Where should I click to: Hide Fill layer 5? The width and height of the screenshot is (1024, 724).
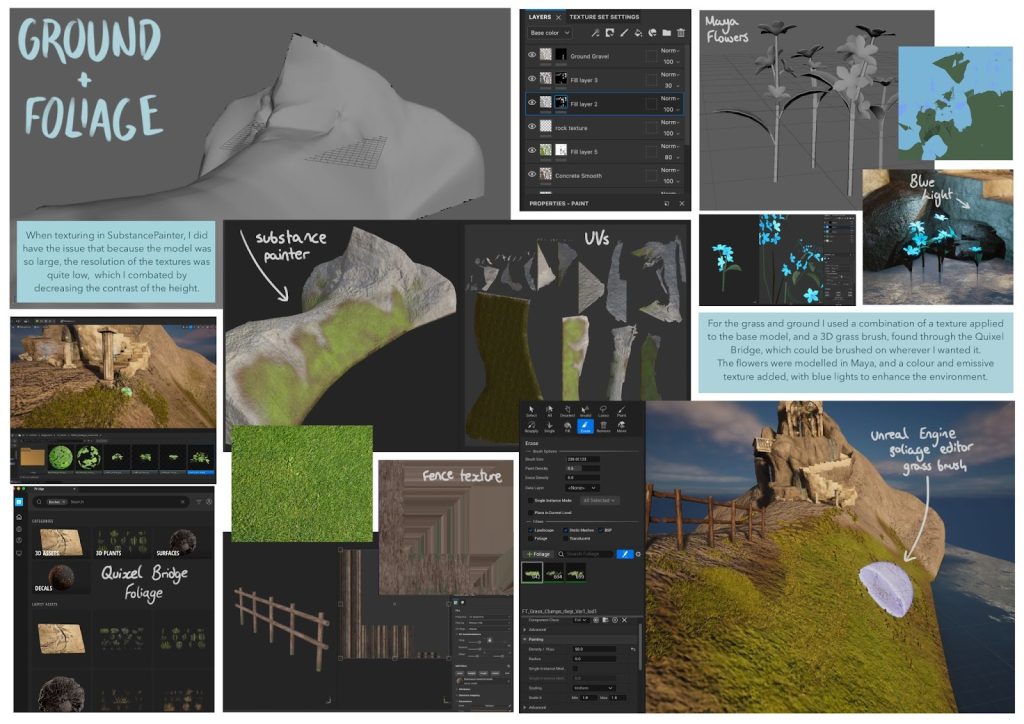coord(532,150)
